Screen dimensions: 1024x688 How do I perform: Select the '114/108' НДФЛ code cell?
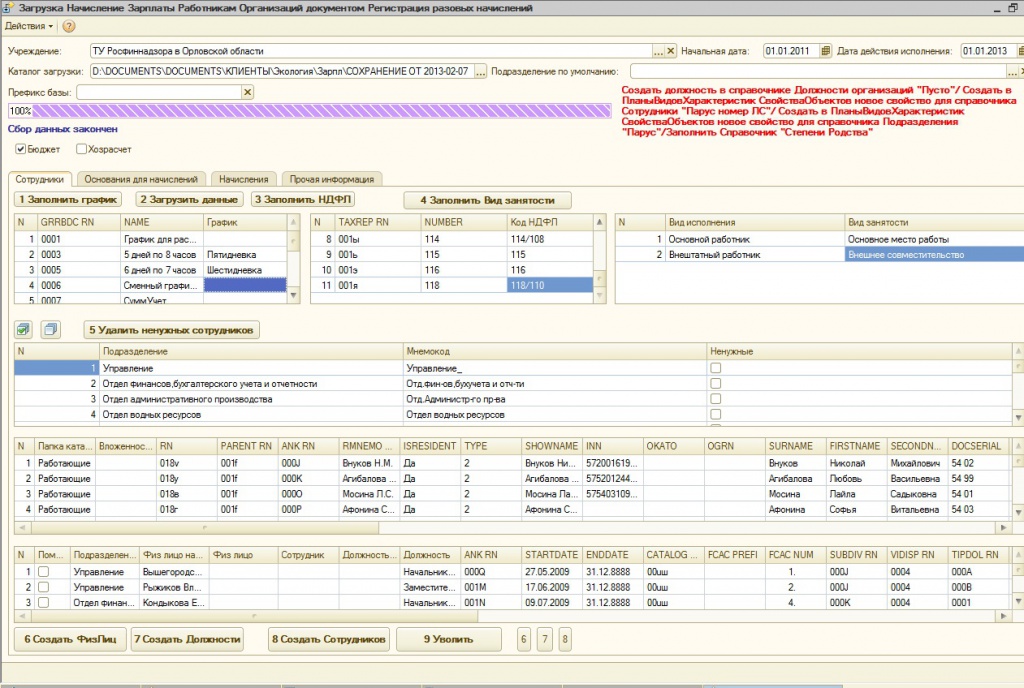549,240
